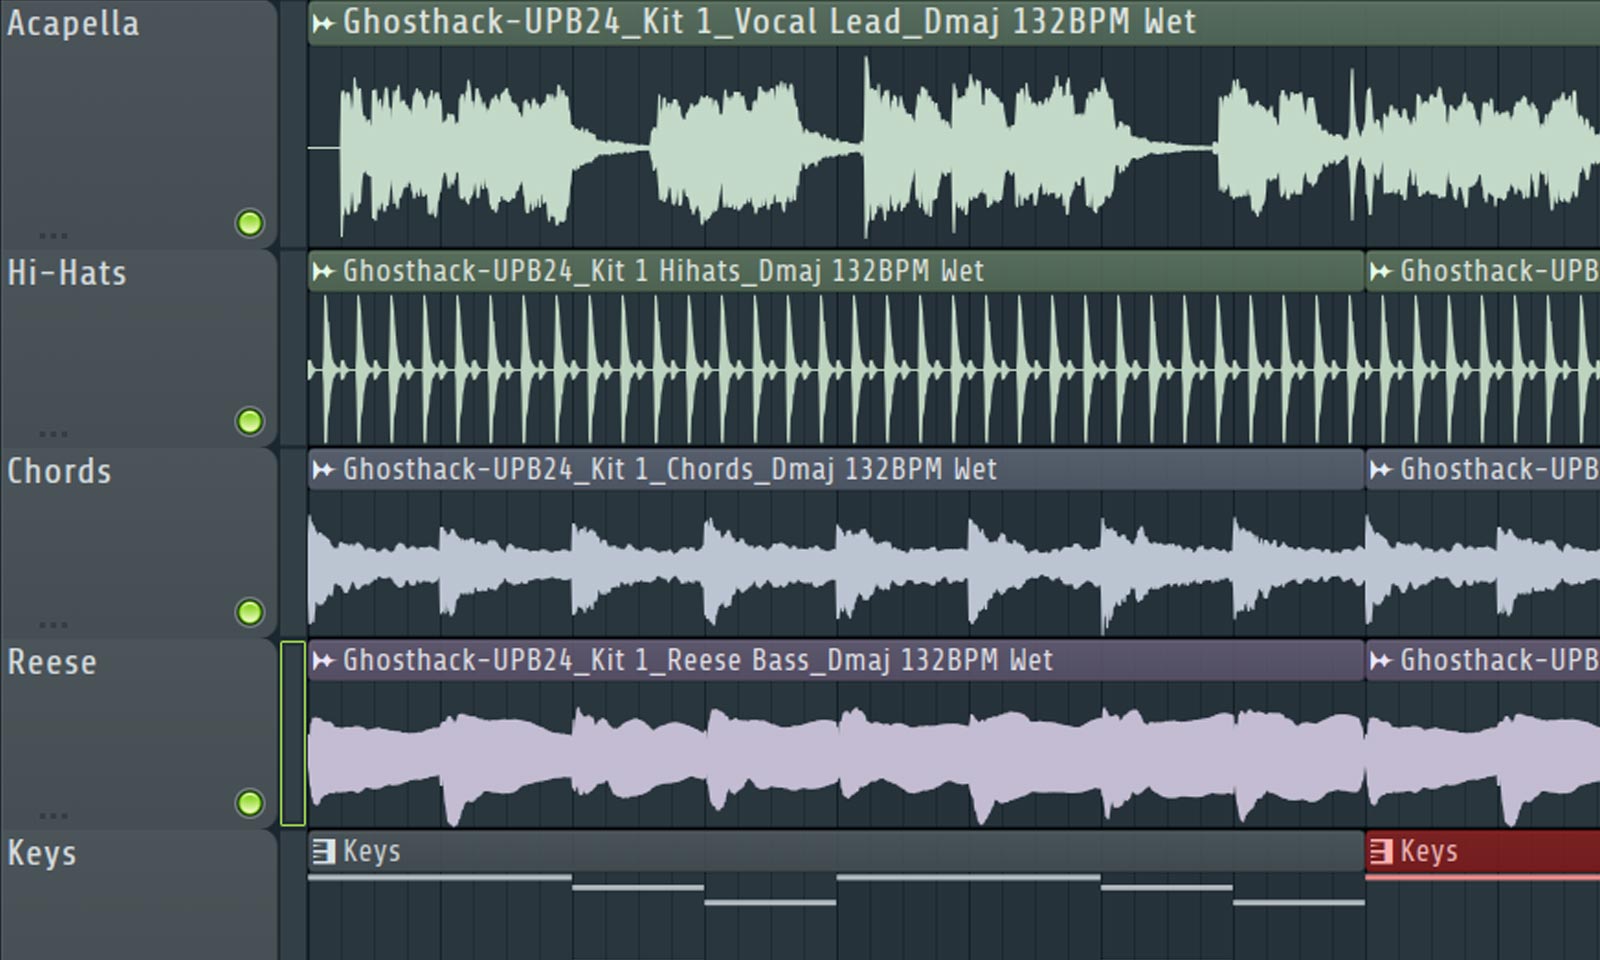Select the first Hihats clip title bar
This screenshot has height=960, width=1600.
836,271
